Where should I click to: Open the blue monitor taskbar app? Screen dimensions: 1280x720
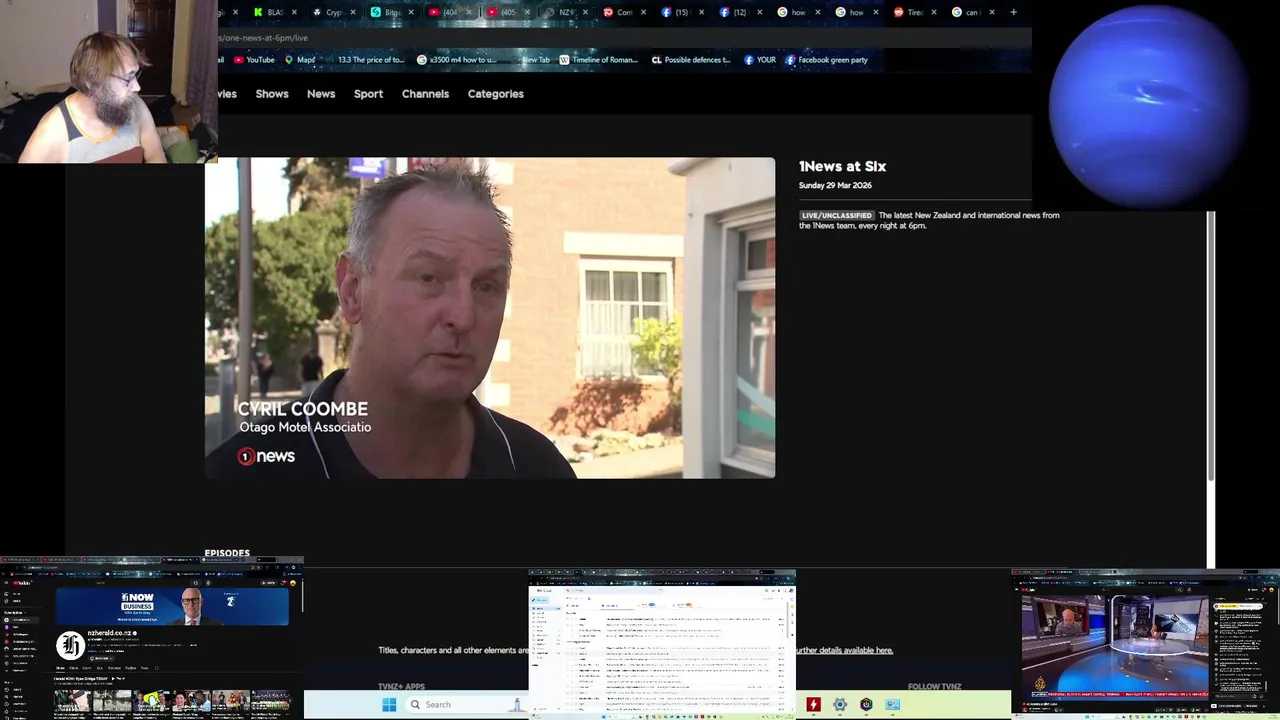coord(892,705)
